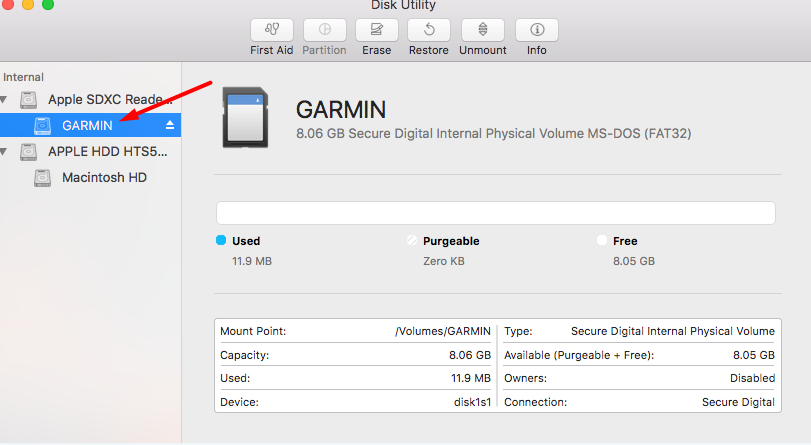Click the APPLE HDD drive icon
The image size is (811, 445).
(28, 152)
